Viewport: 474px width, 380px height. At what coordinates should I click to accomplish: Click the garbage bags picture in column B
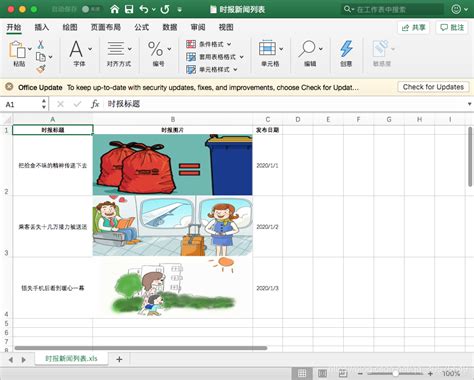click(x=173, y=165)
